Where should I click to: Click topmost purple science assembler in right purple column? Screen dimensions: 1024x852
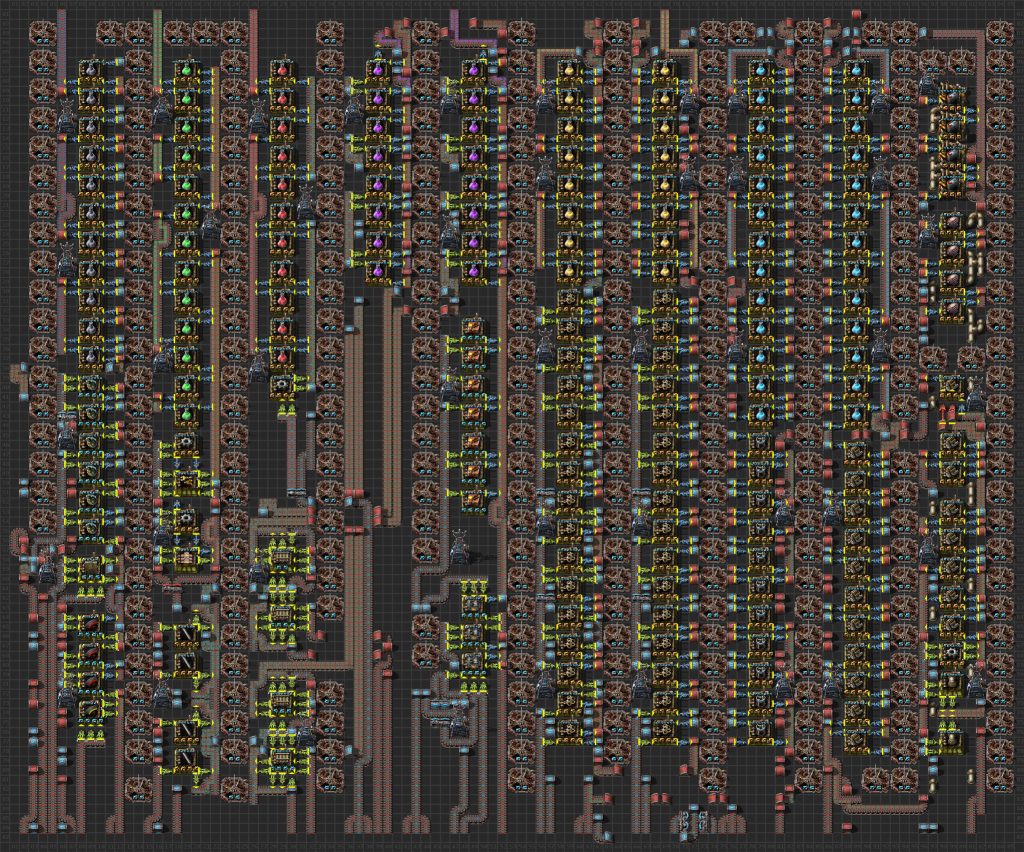click(x=473, y=70)
